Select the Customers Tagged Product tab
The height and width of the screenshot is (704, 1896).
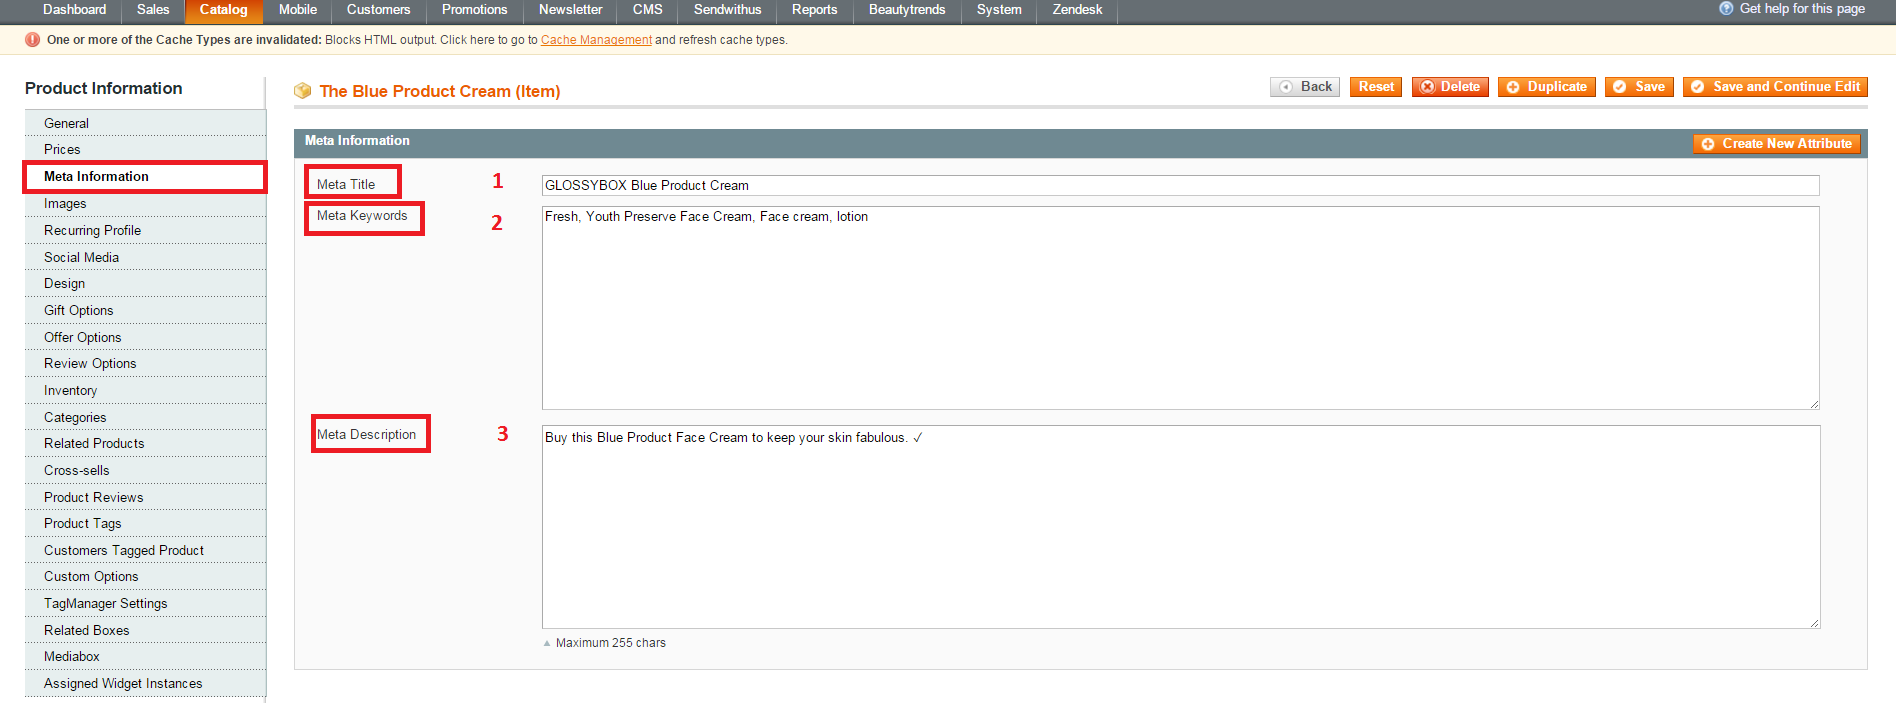[x=145, y=550]
